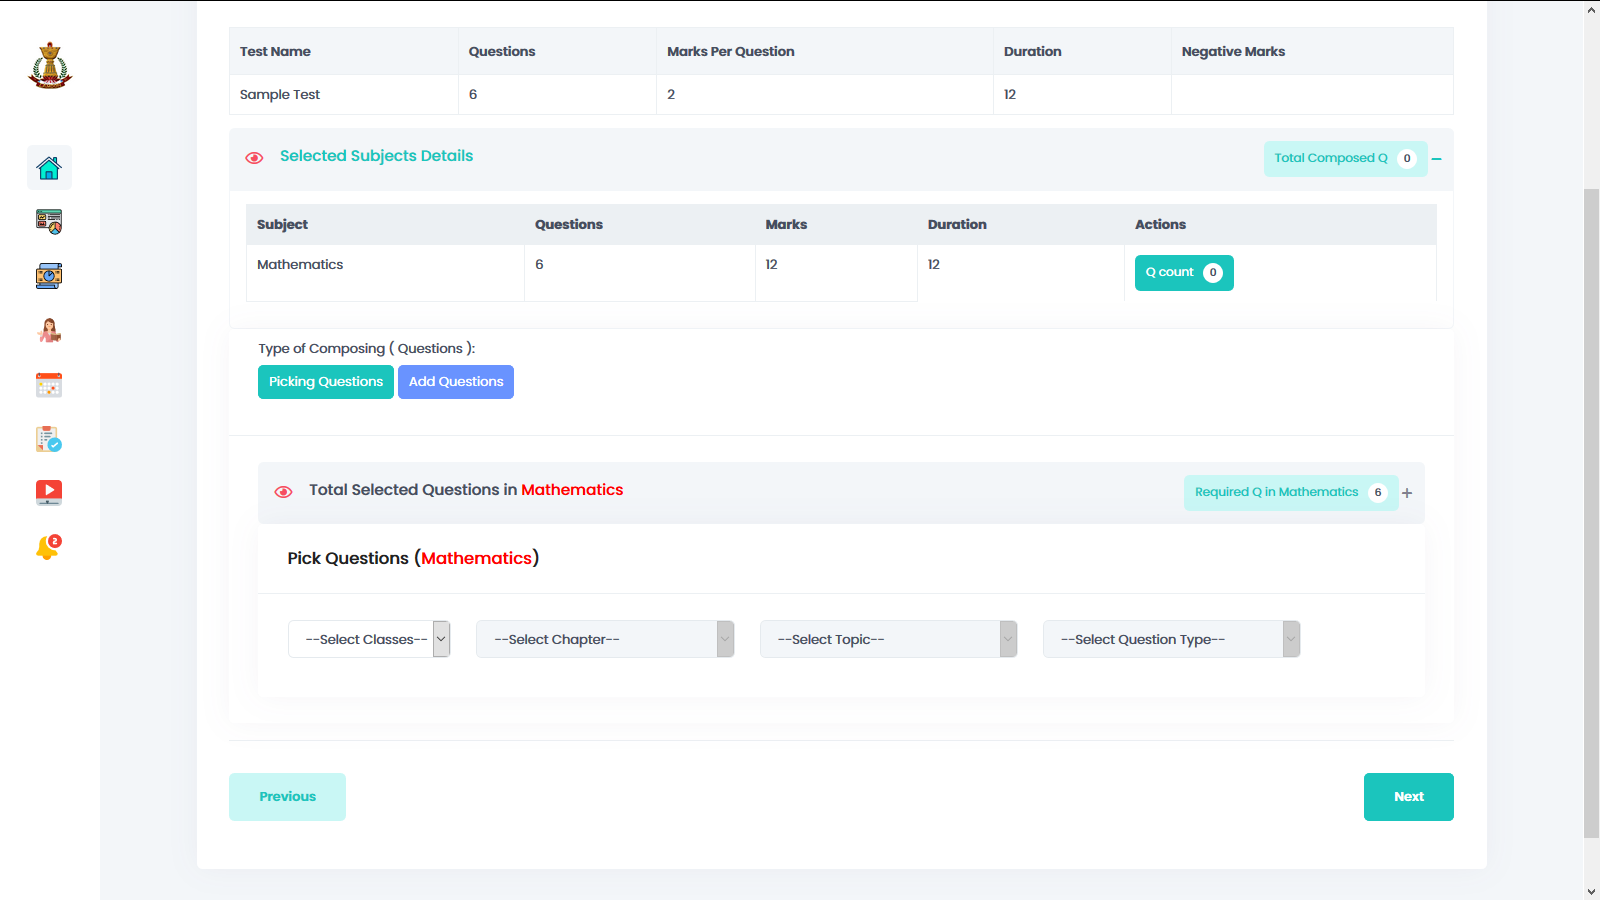The height and width of the screenshot is (900, 1600).
Task: Click the Marks Per Question column header
Action: (825, 52)
